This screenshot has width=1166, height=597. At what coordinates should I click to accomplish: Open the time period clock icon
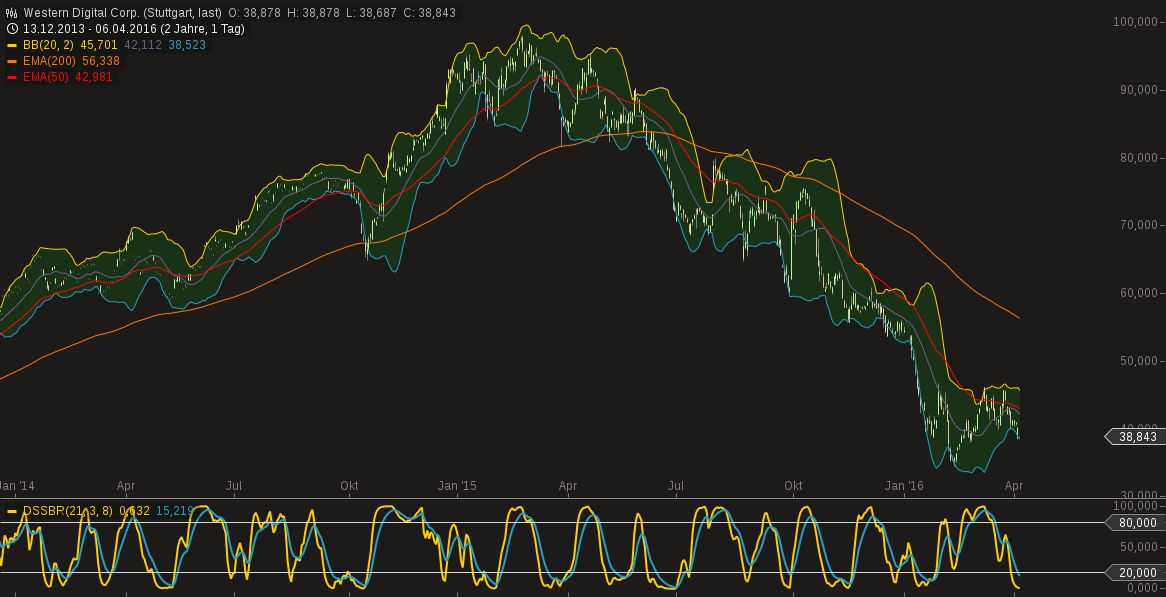click(12, 28)
